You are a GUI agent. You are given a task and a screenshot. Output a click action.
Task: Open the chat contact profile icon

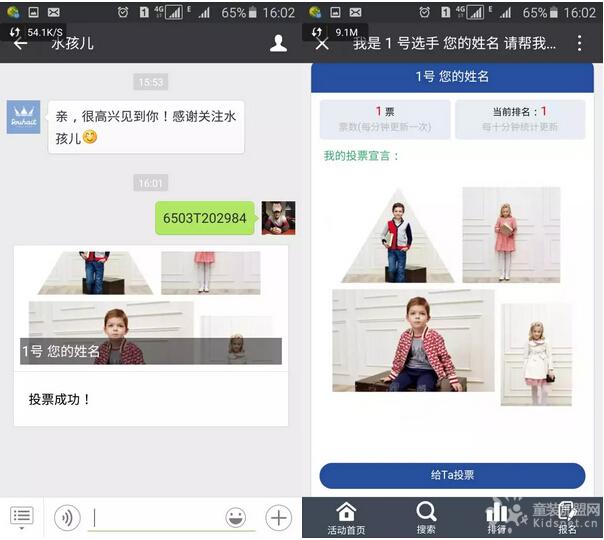coord(278,43)
